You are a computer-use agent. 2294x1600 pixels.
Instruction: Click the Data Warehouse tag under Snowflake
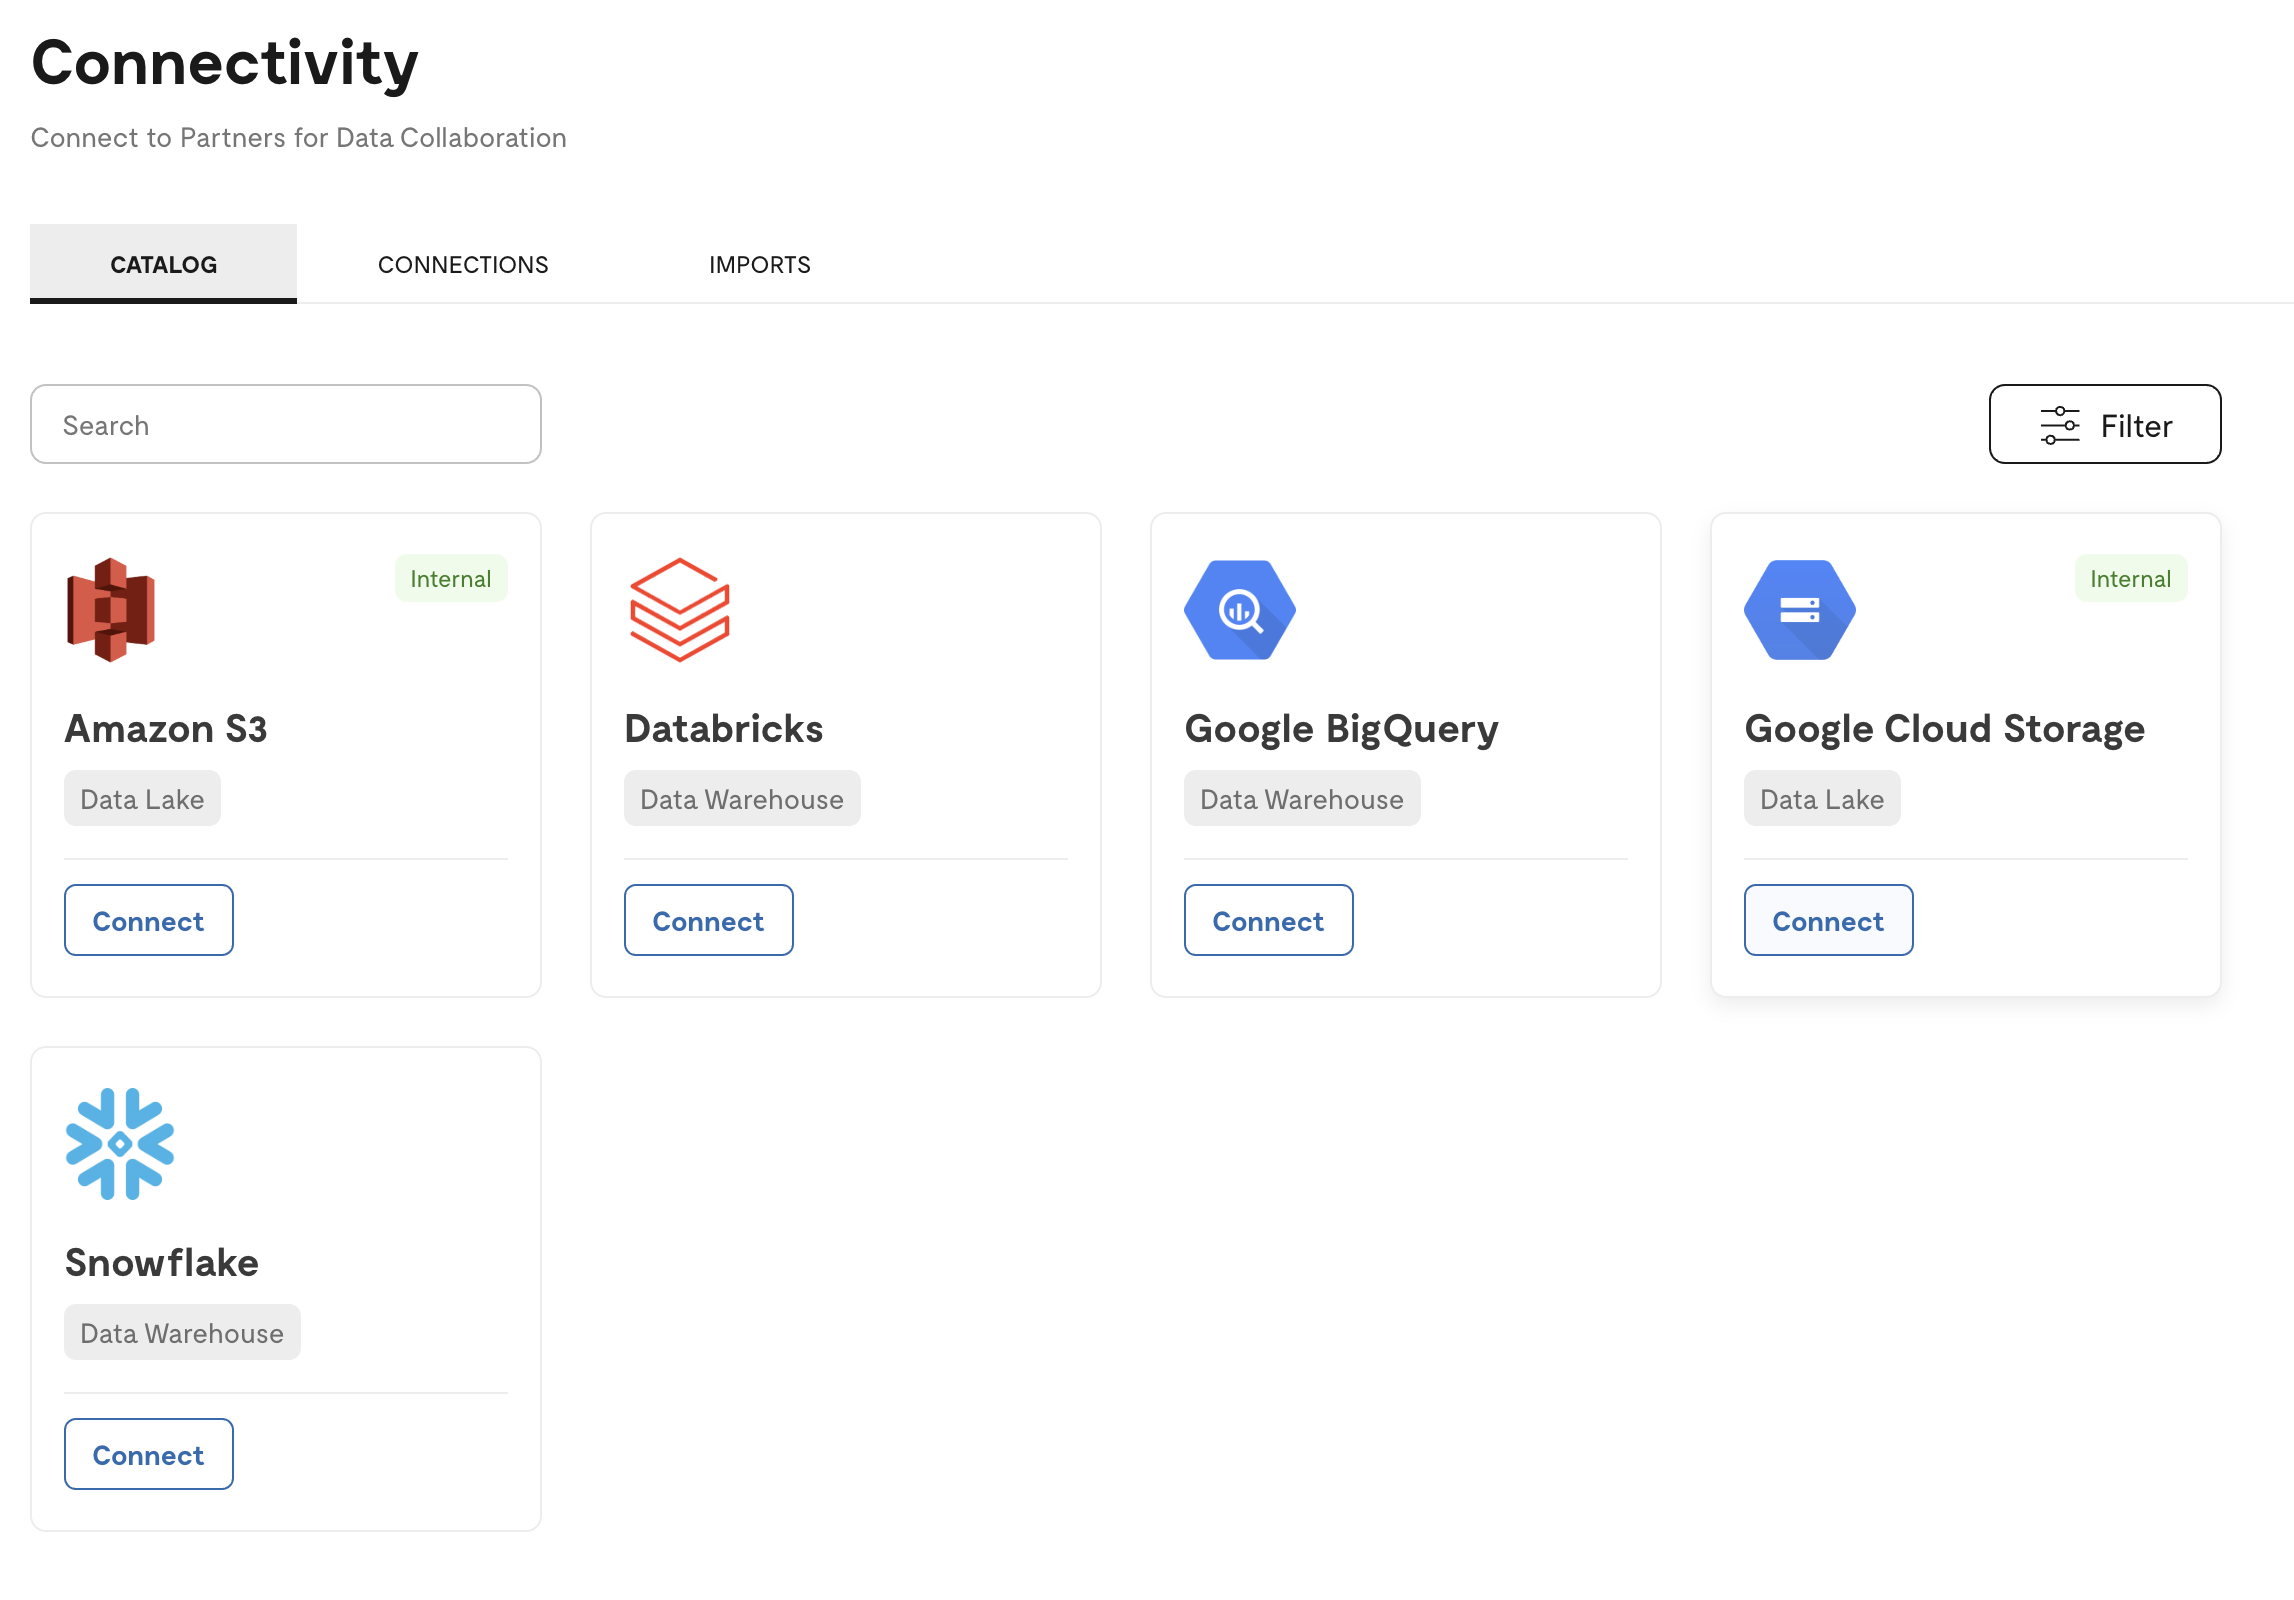click(182, 1333)
